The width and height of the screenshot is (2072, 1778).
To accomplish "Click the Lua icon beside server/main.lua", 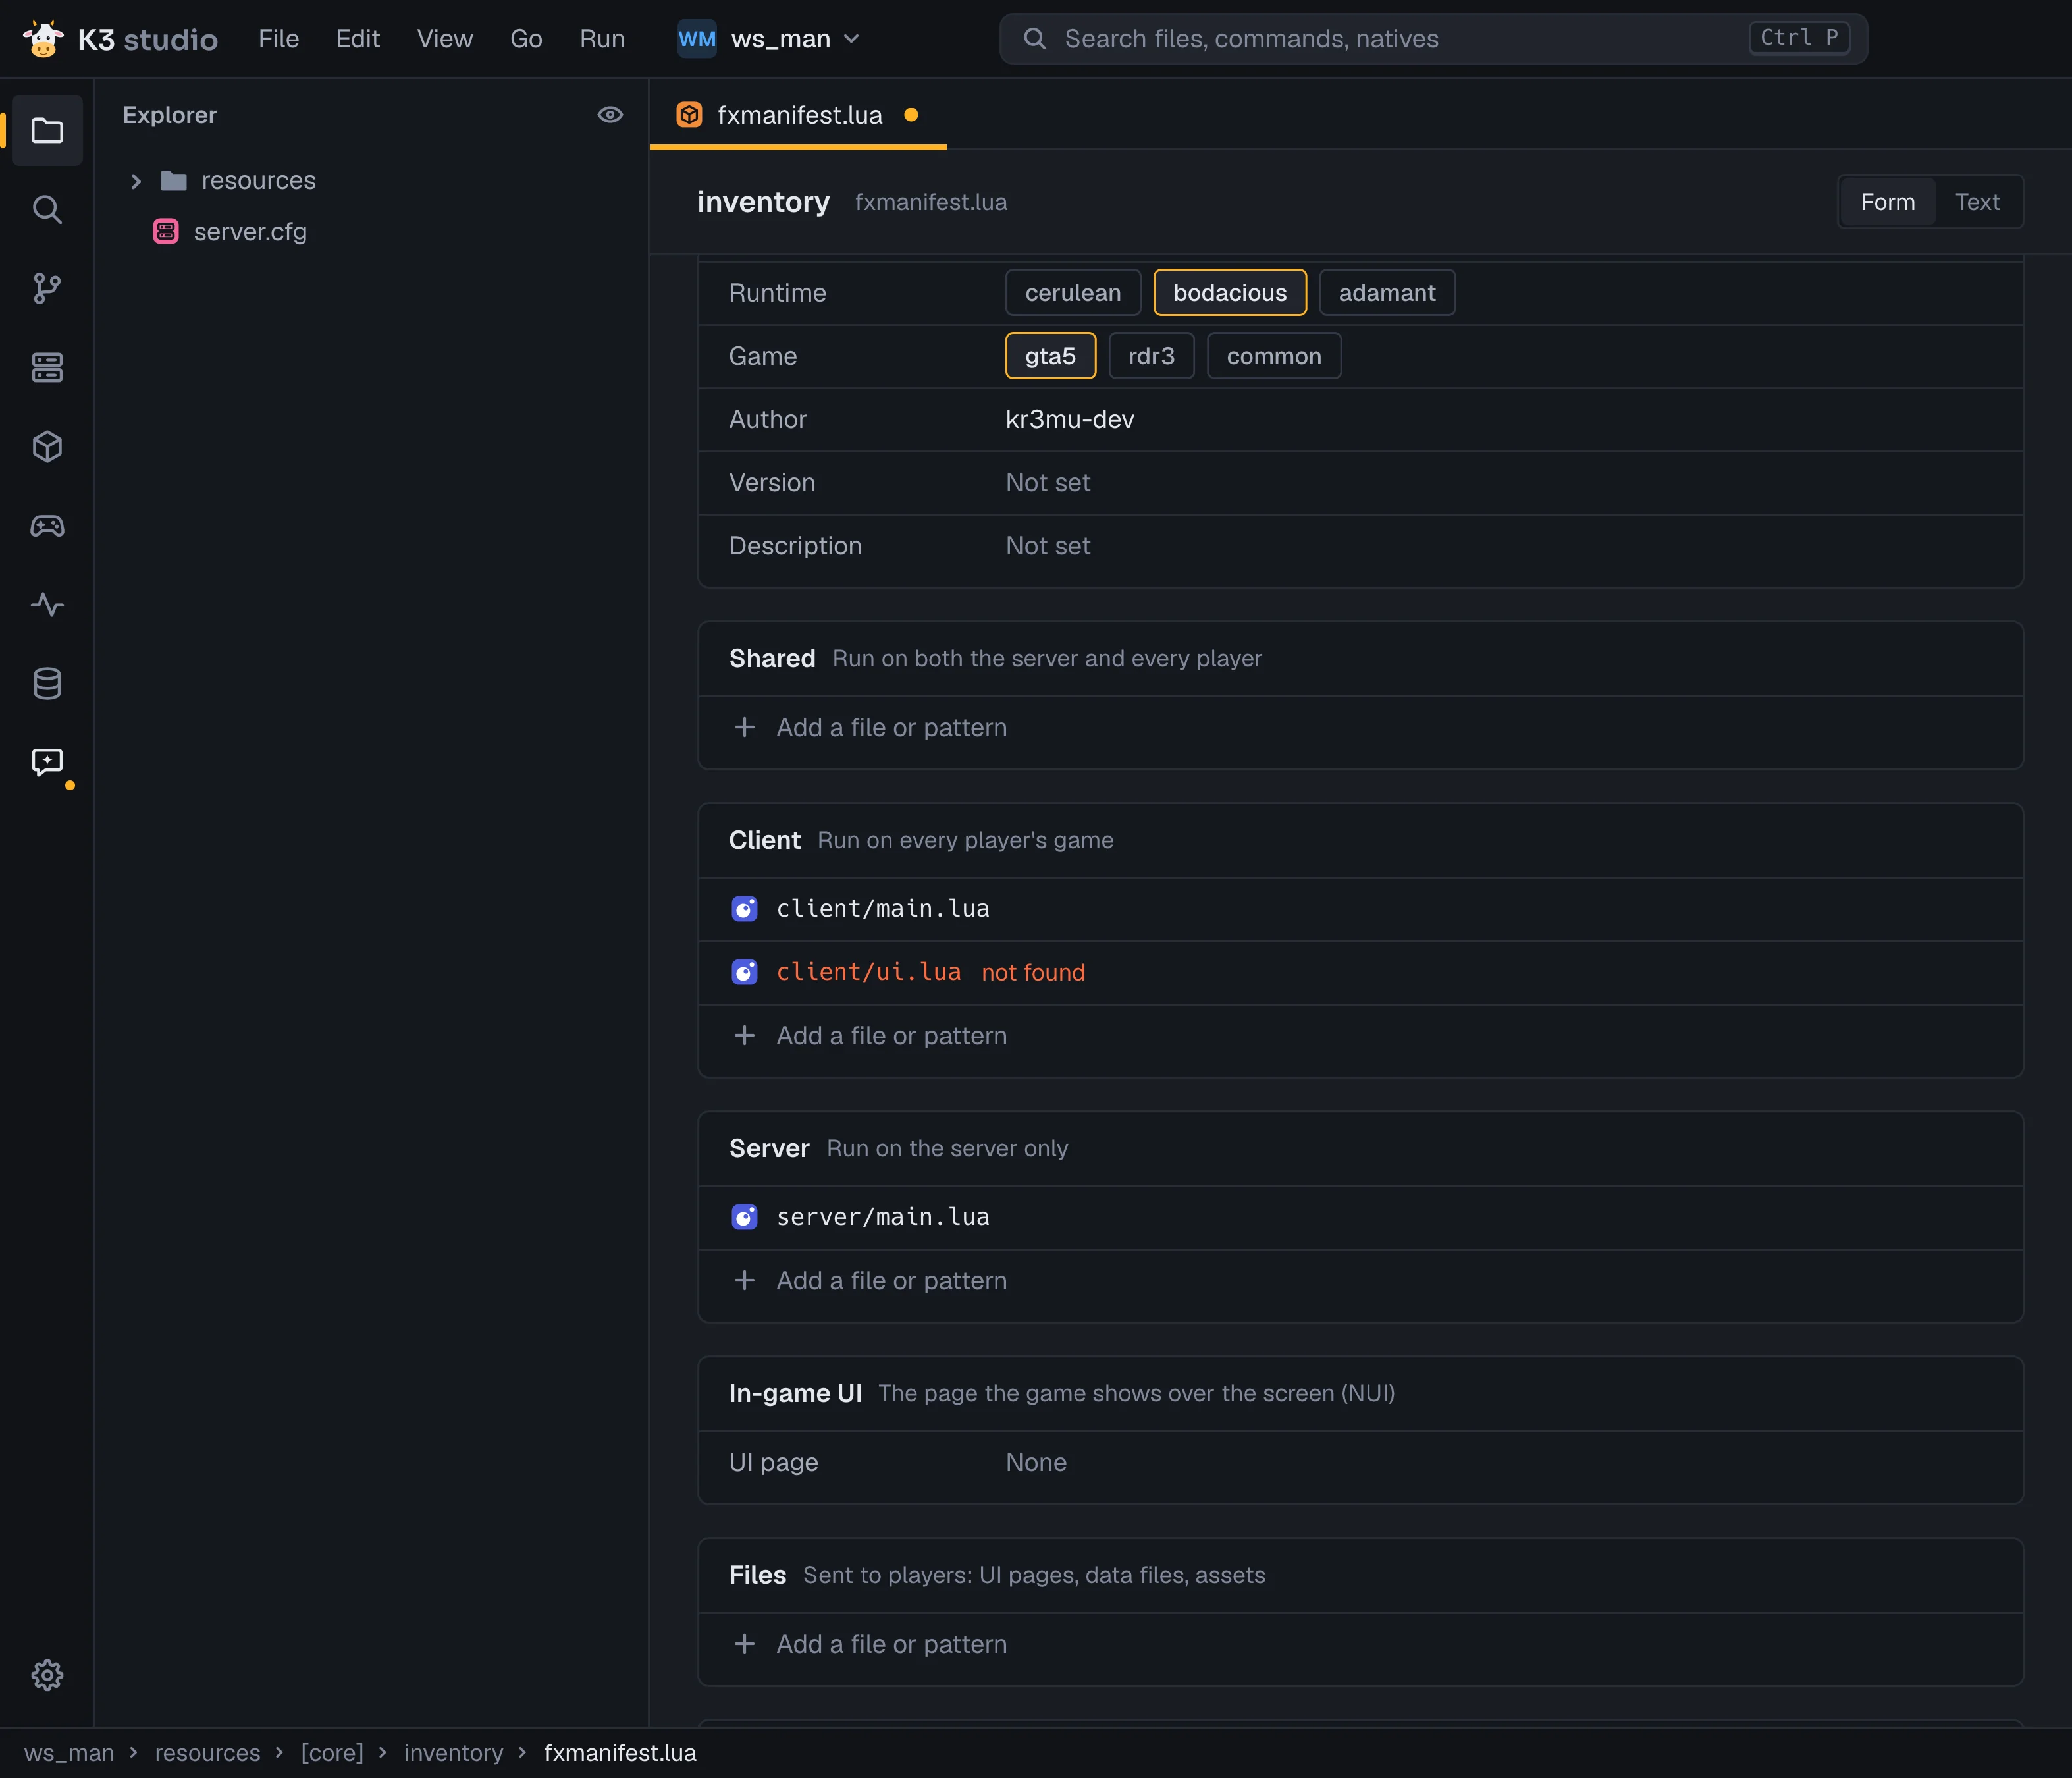I will click(744, 1216).
